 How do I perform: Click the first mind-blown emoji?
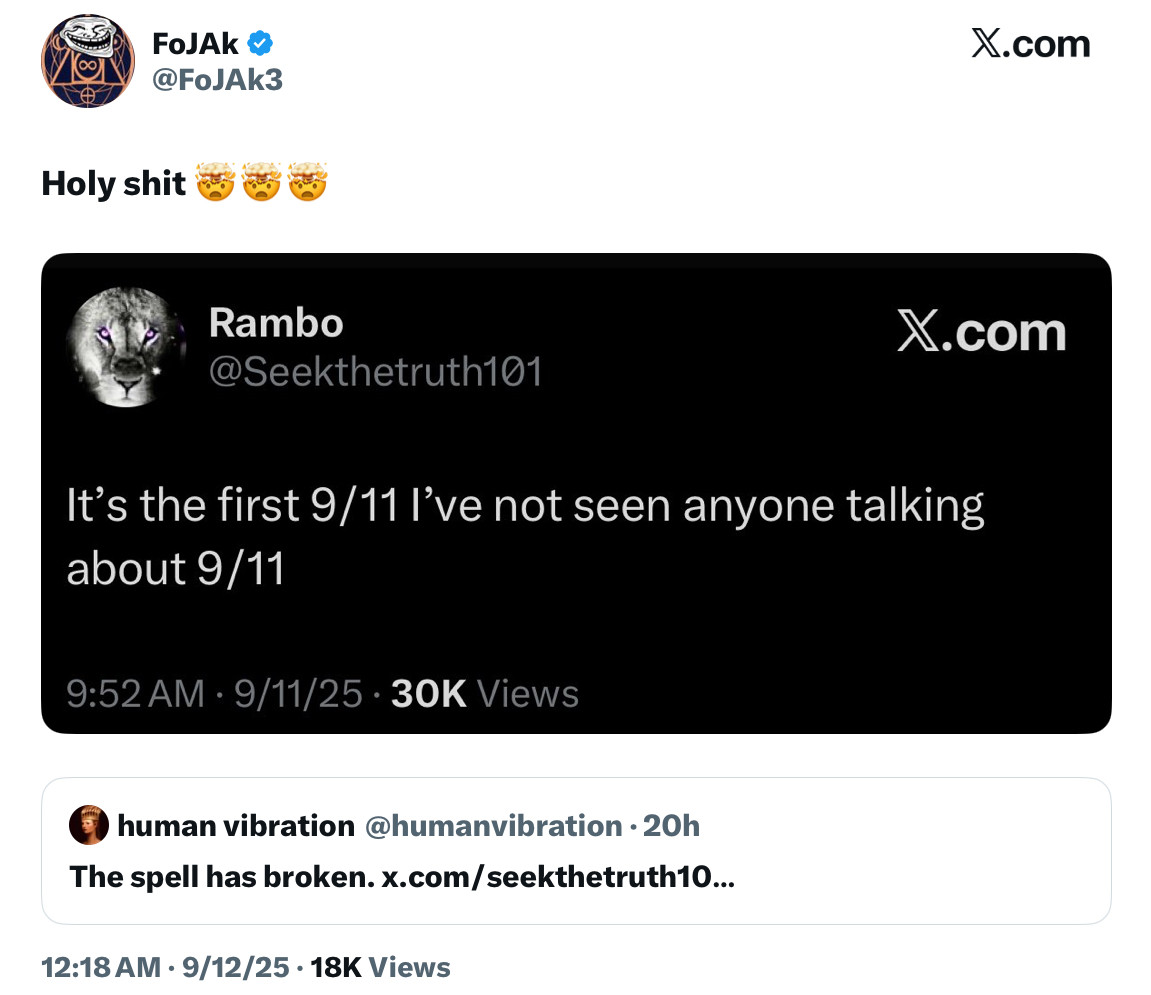(216, 184)
